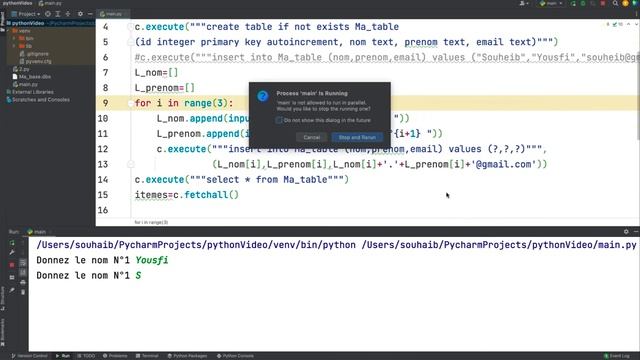Click Stop and Rerun in dialog
Viewport: 640px width, 360px height.
pyautogui.click(x=357, y=137)
